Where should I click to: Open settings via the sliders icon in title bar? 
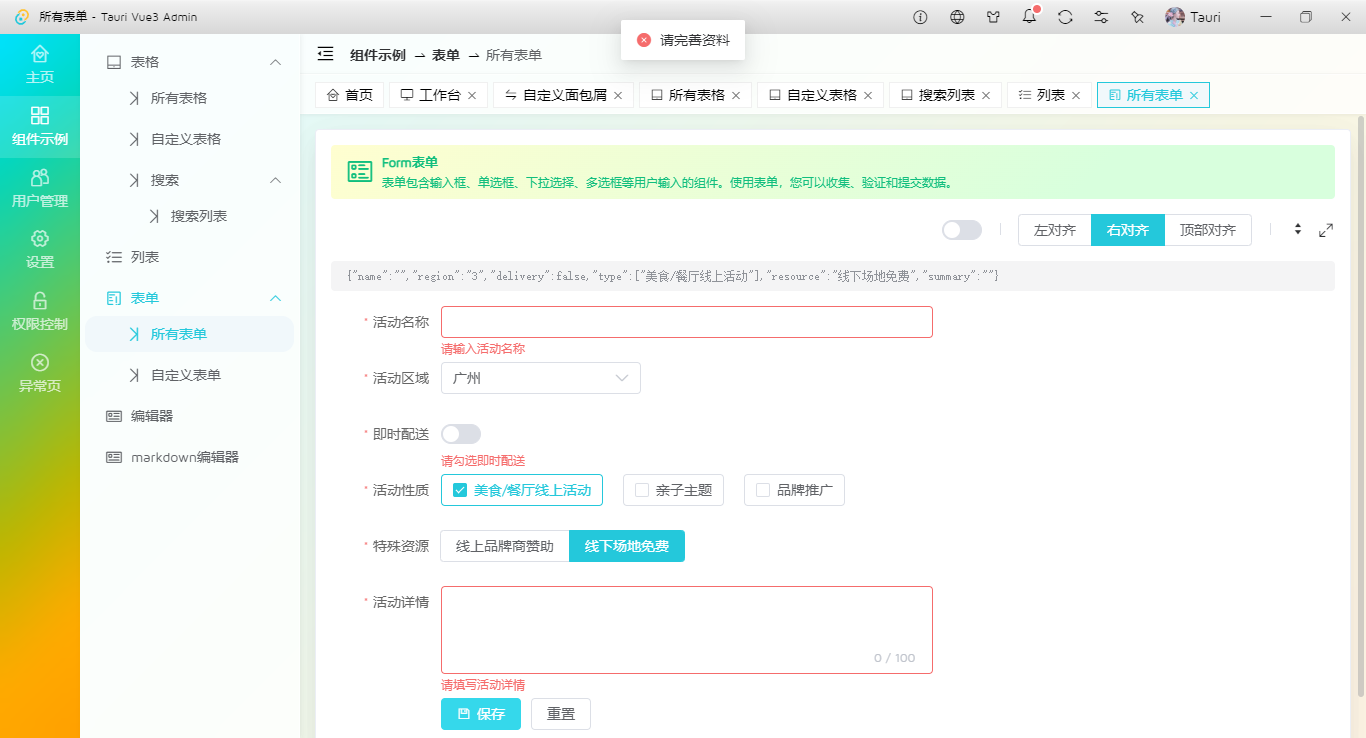(1101, 17)
